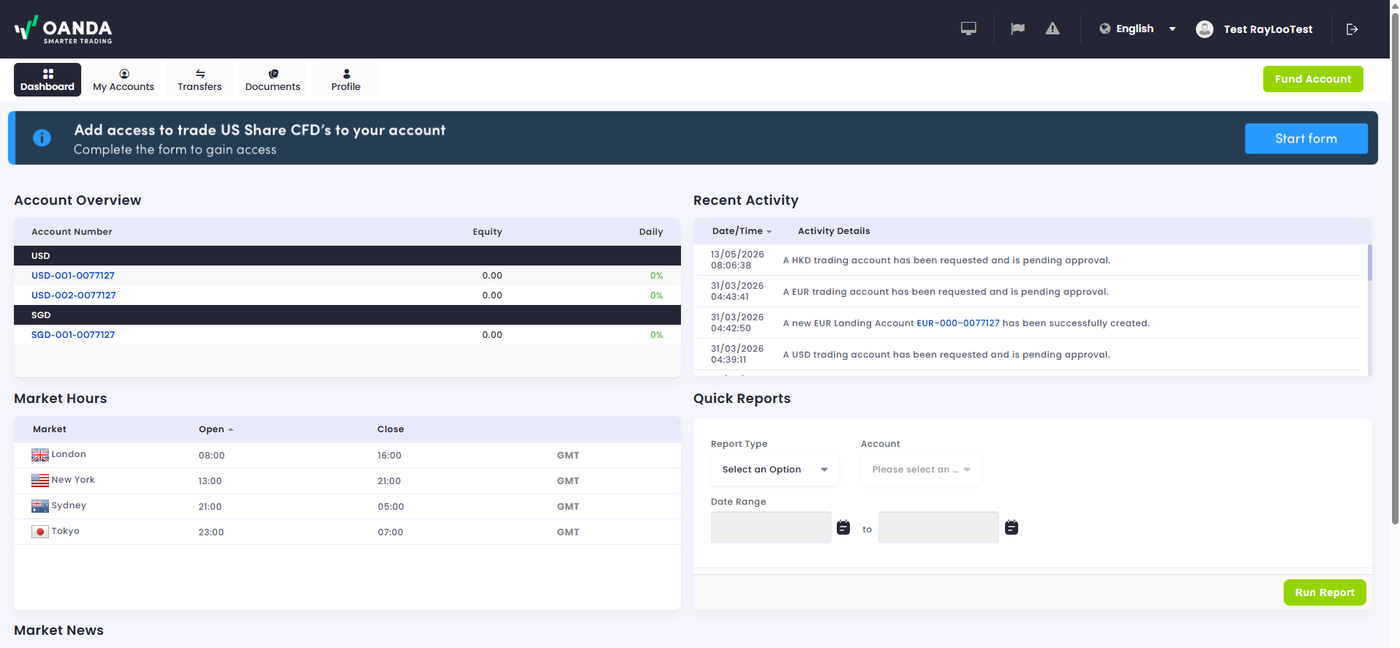Viewport: 1400px width, 648px height.
Task: Sort Market Hours by Open column
Action: [x=215, y=429]
